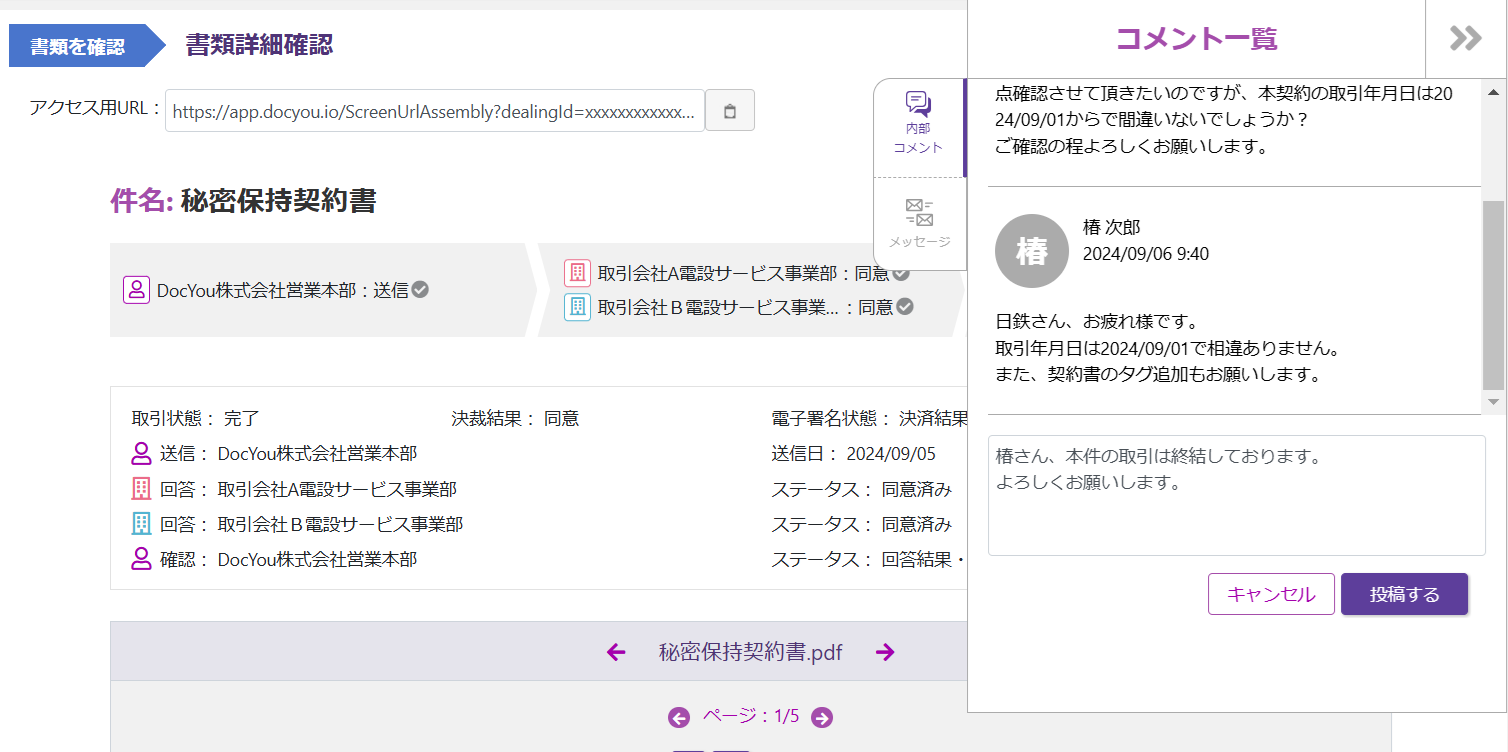This screenshot has height=752, width=1508.
Task: Go to the previous file arrow
Action: [616, 653]
